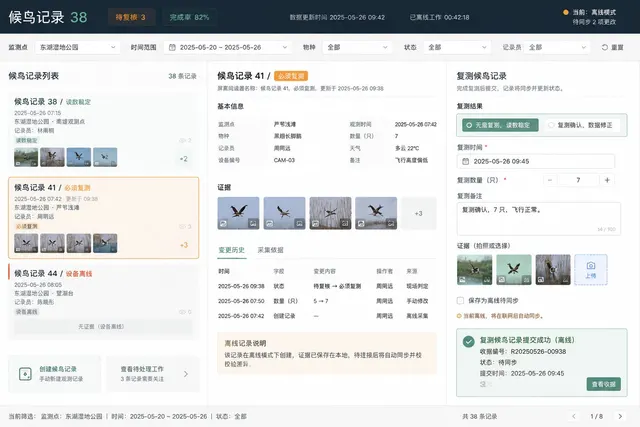Select the 候鸟记录 44 设备离线 card title
This screenshot has height=427, width=640.
[53, 273]
